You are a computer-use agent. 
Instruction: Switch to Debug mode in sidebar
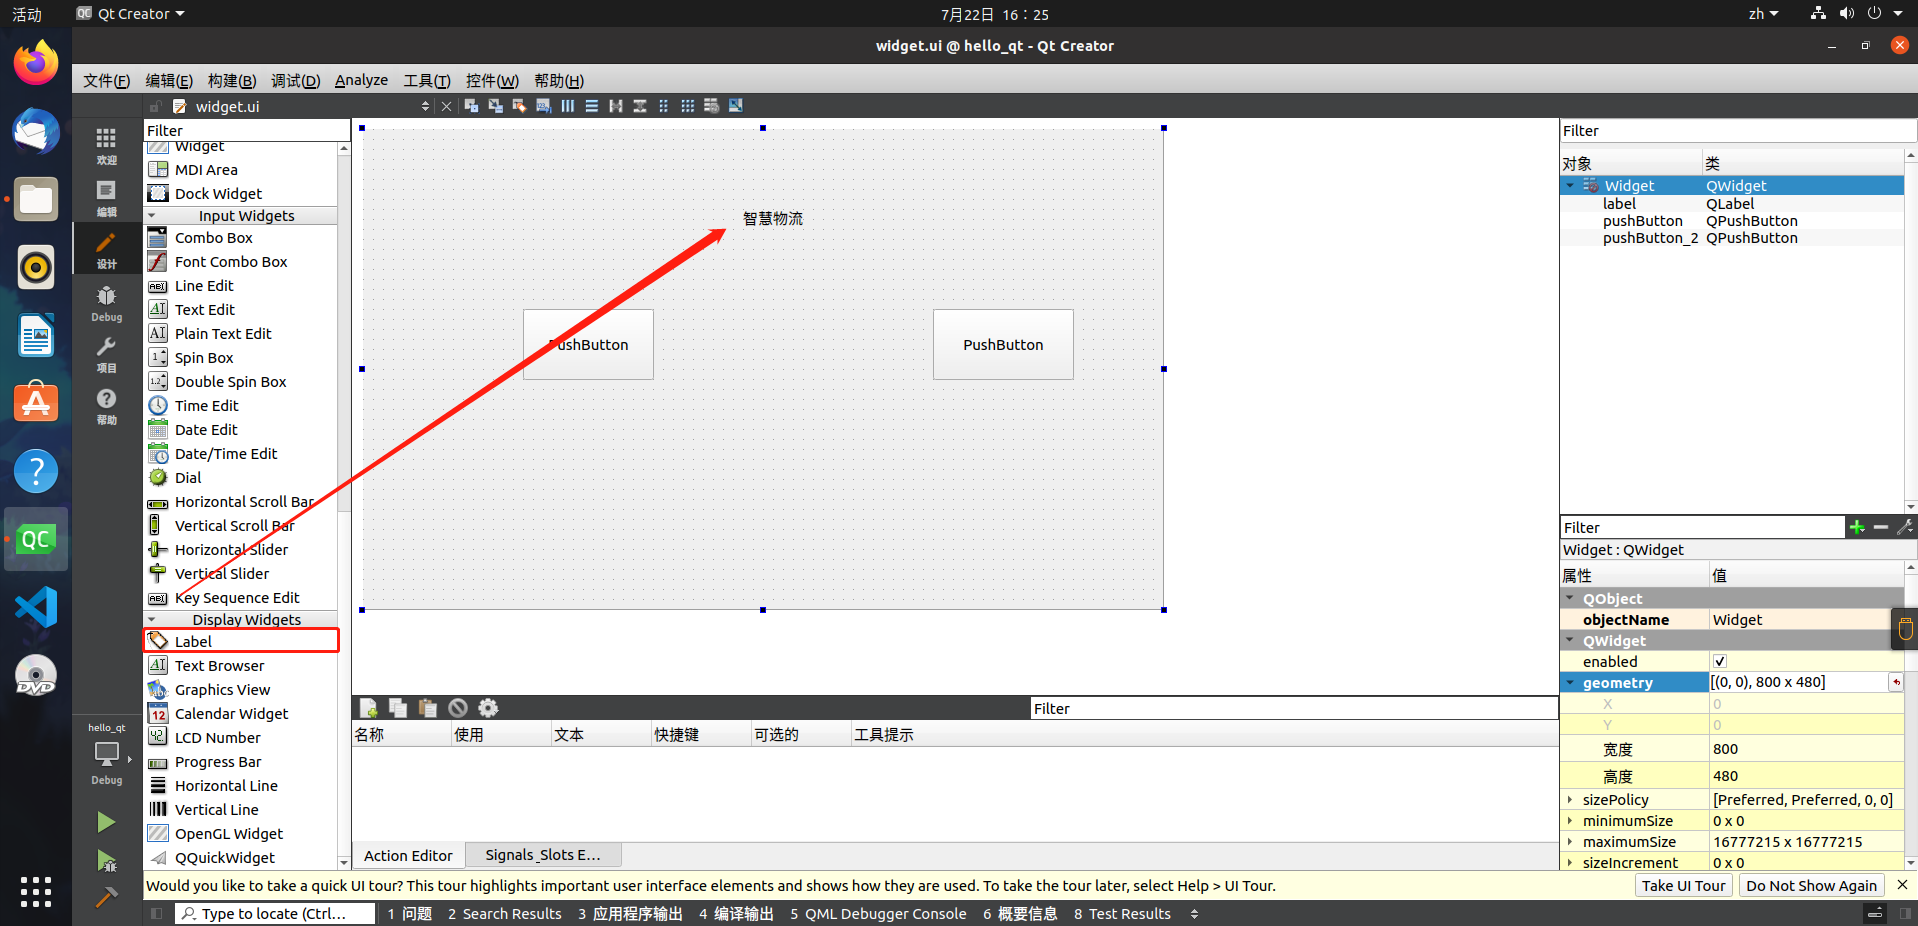point(106,303)
